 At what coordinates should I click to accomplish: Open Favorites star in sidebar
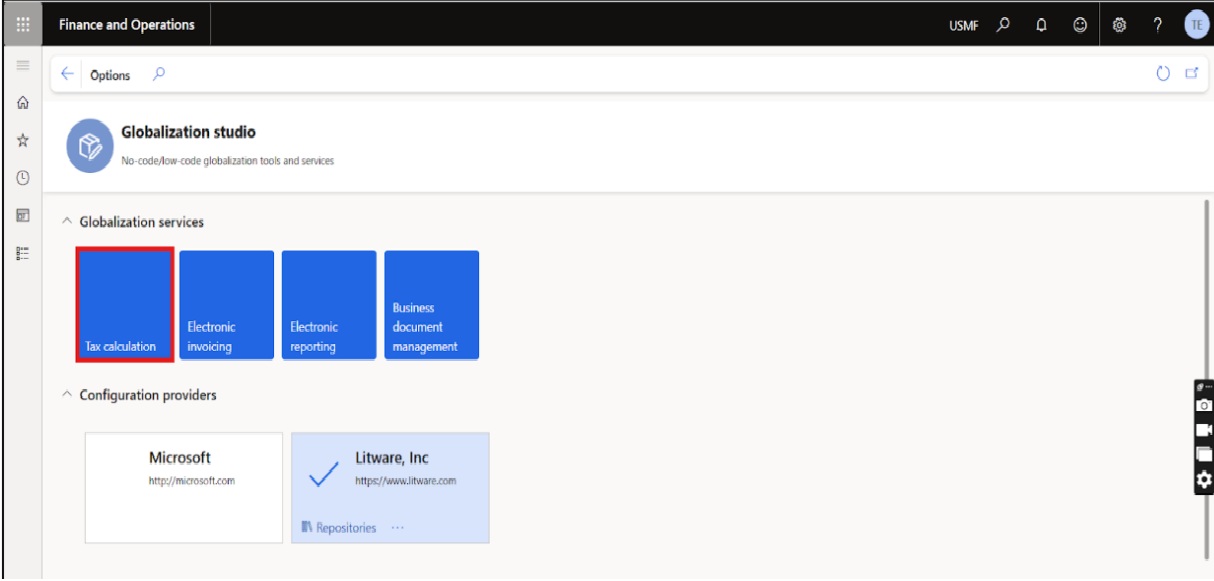22,141
